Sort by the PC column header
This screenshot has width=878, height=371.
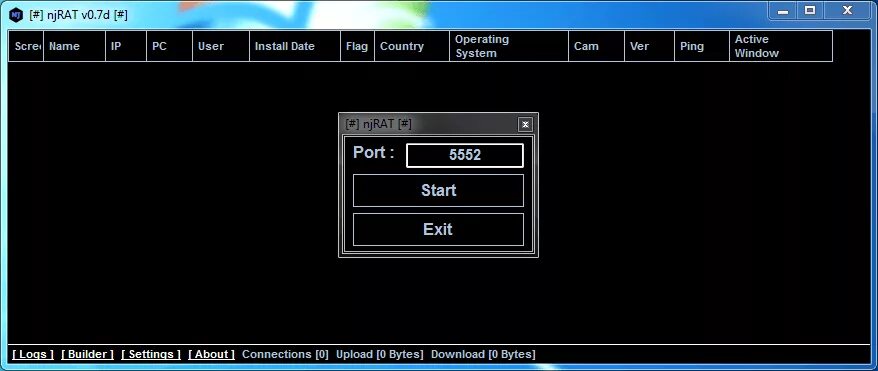170,46
